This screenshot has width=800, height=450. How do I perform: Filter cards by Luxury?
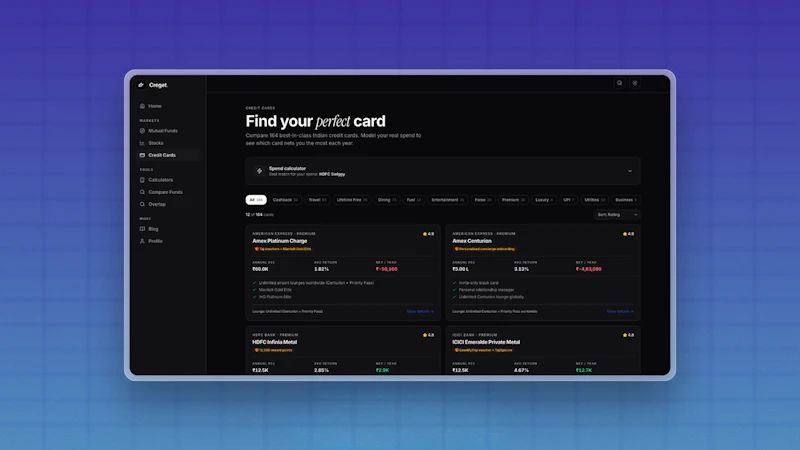[544, 200]
